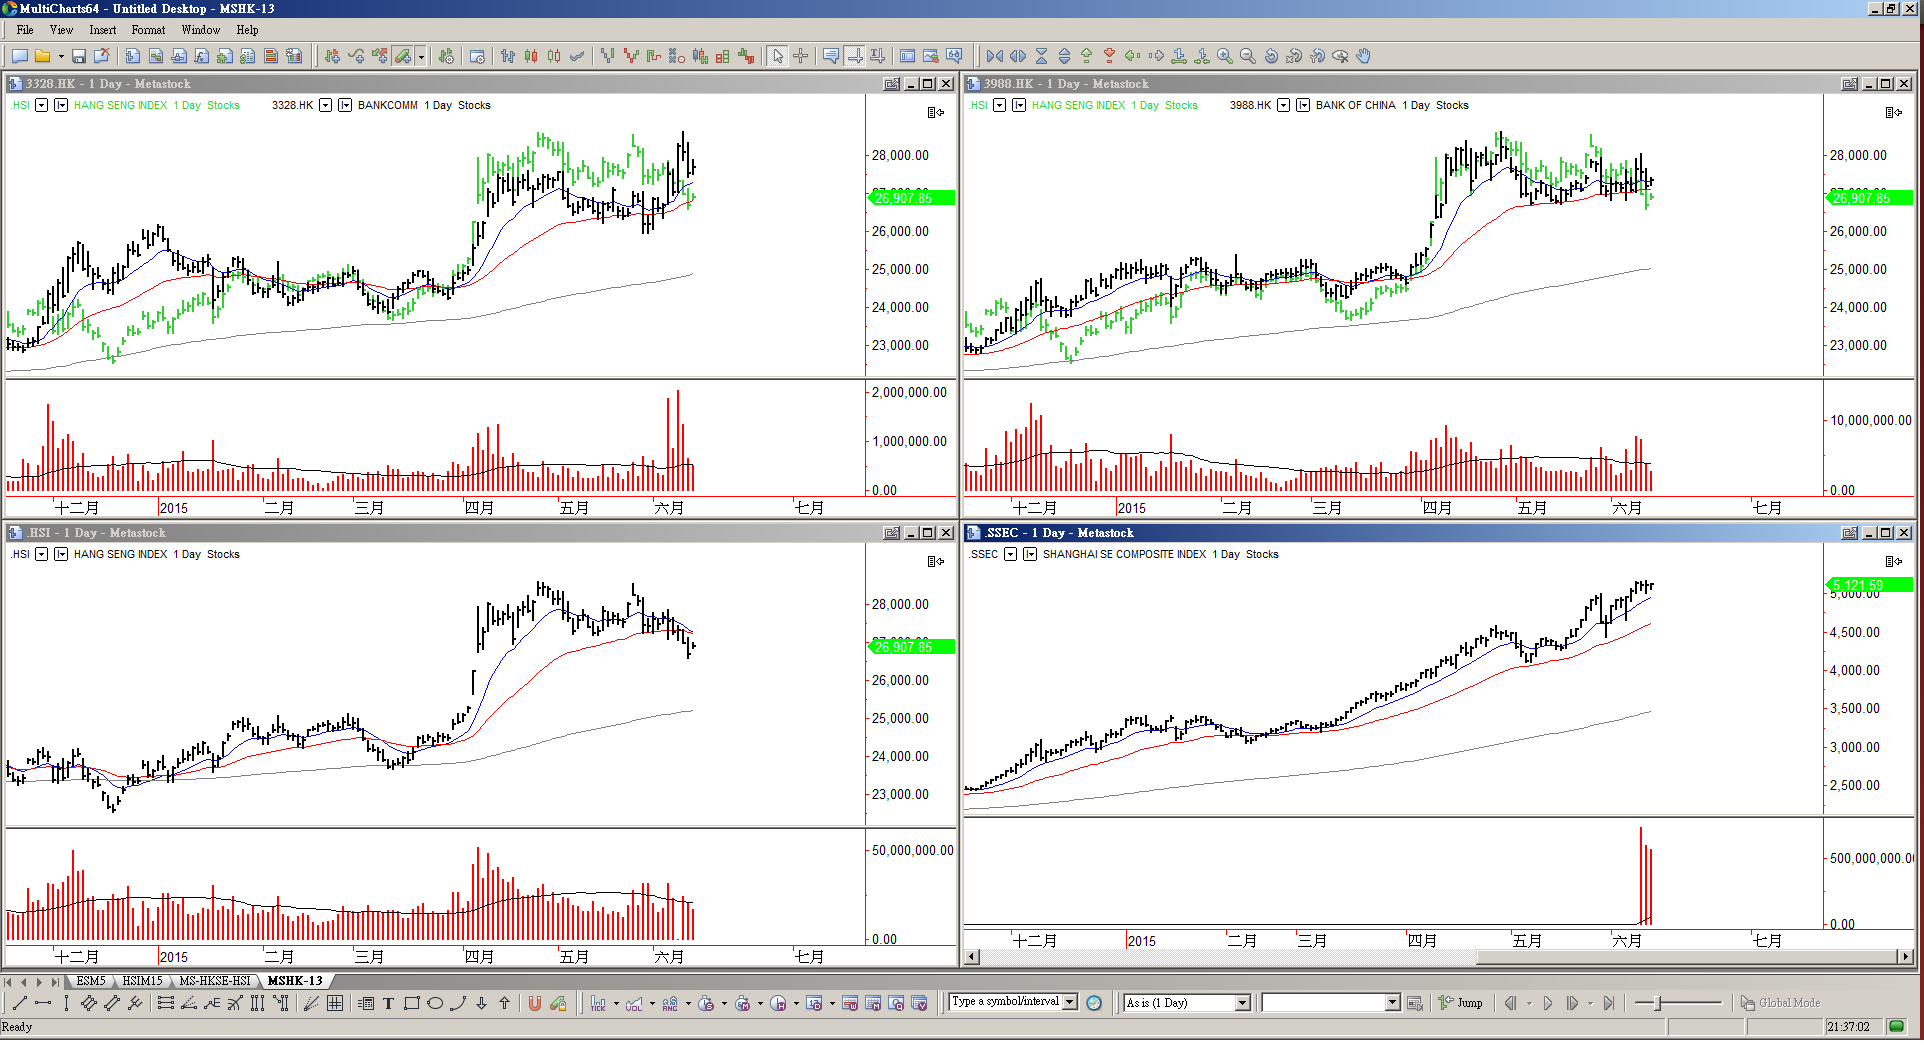Open the 'As is (1 Day)' resolution dropdown

(x=1243, y=1003)
